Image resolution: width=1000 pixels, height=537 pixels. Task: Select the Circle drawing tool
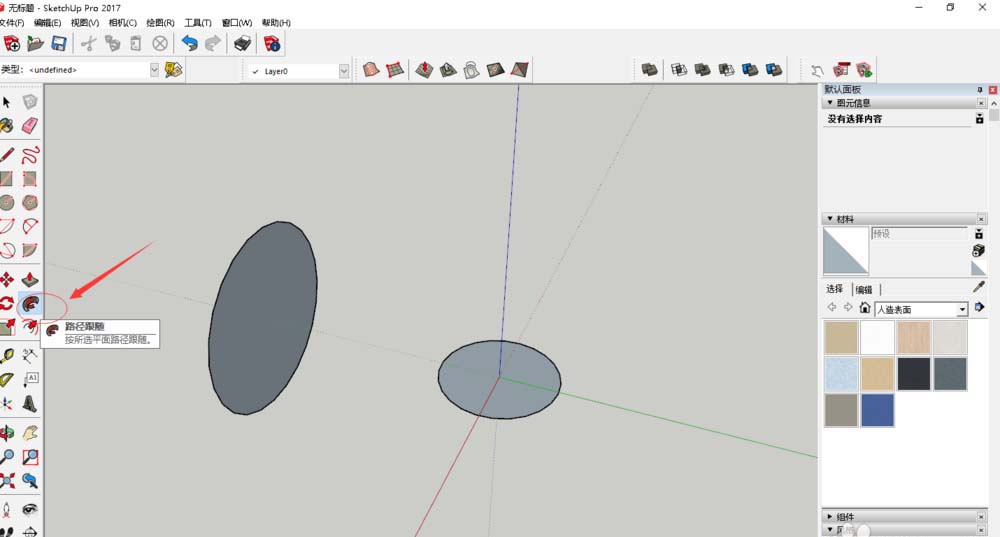[x=7, y=203]
